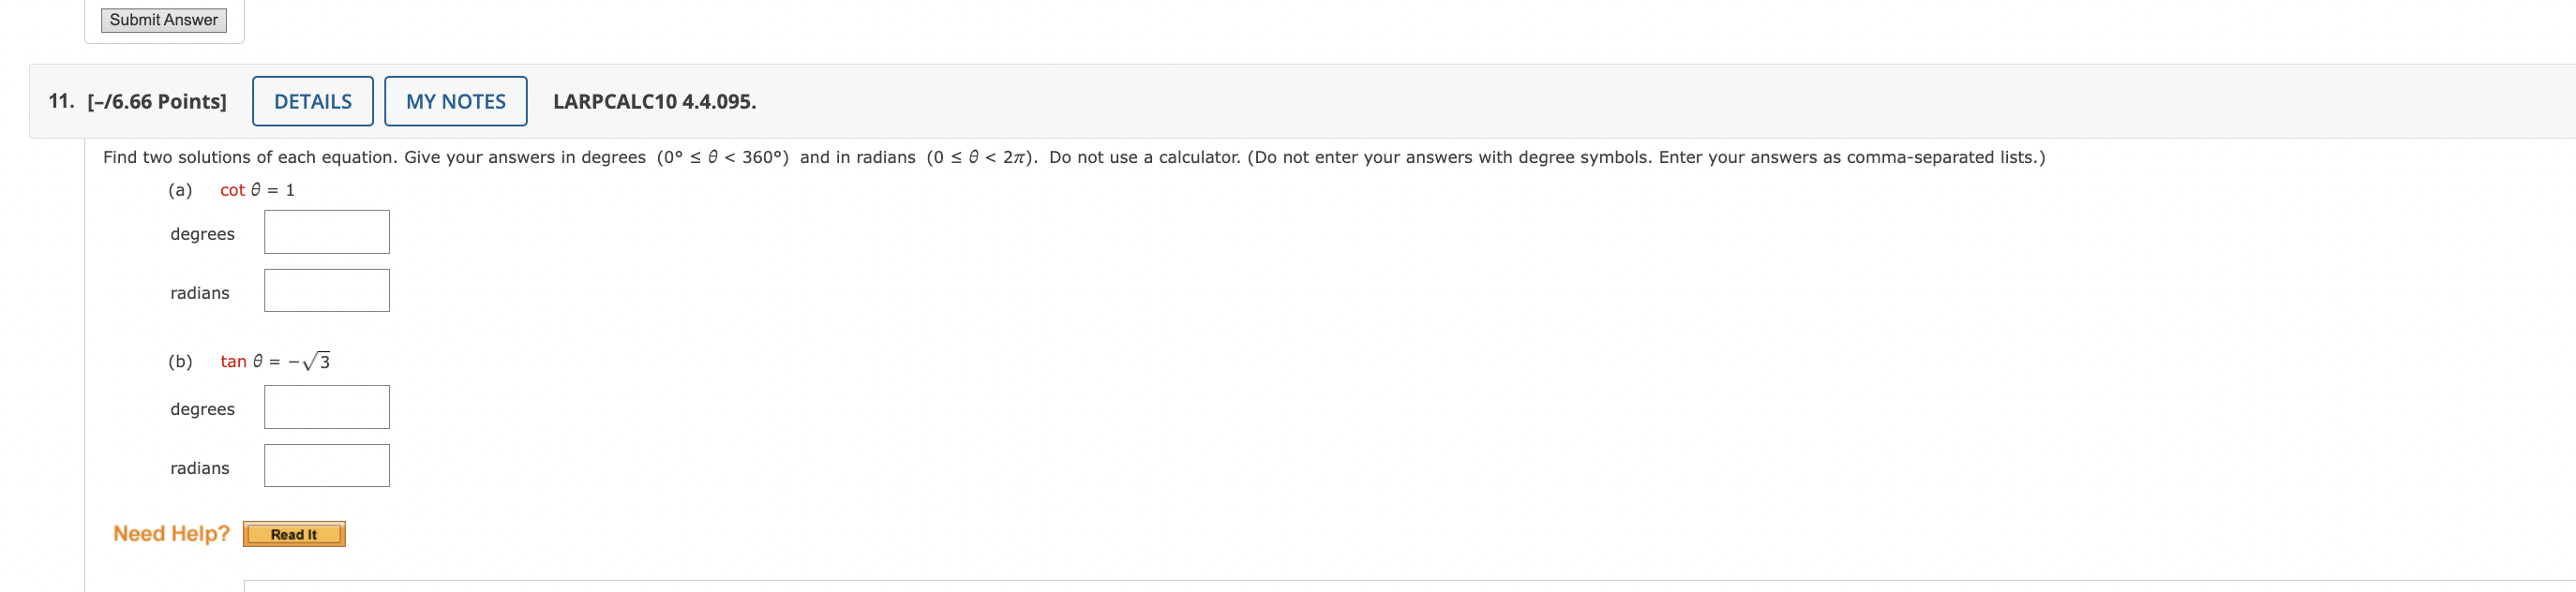
Task: Open the DETAILS panel
Action: 312,101
